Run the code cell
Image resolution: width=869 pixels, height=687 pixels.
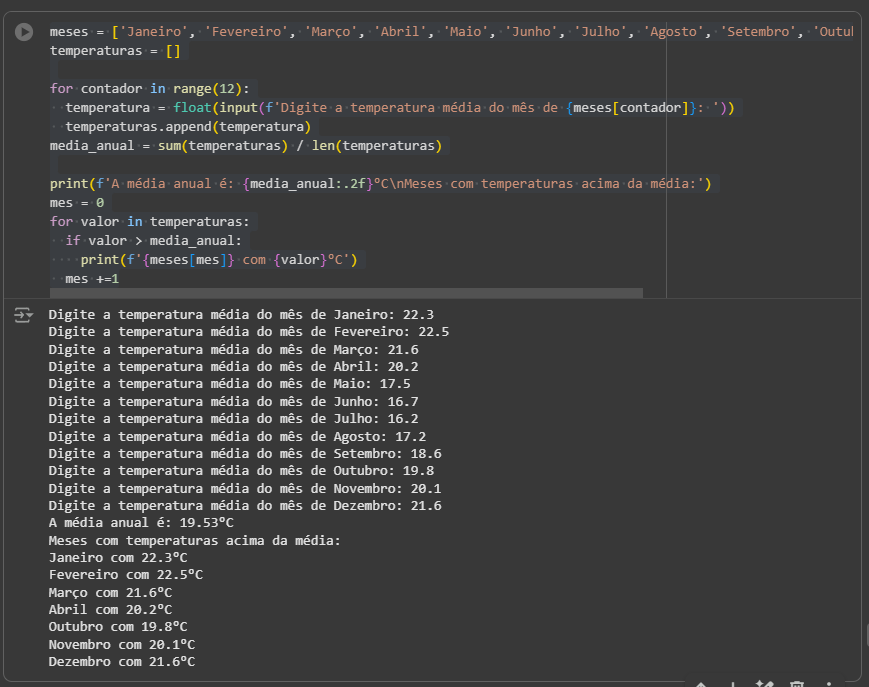coord(24,33)
